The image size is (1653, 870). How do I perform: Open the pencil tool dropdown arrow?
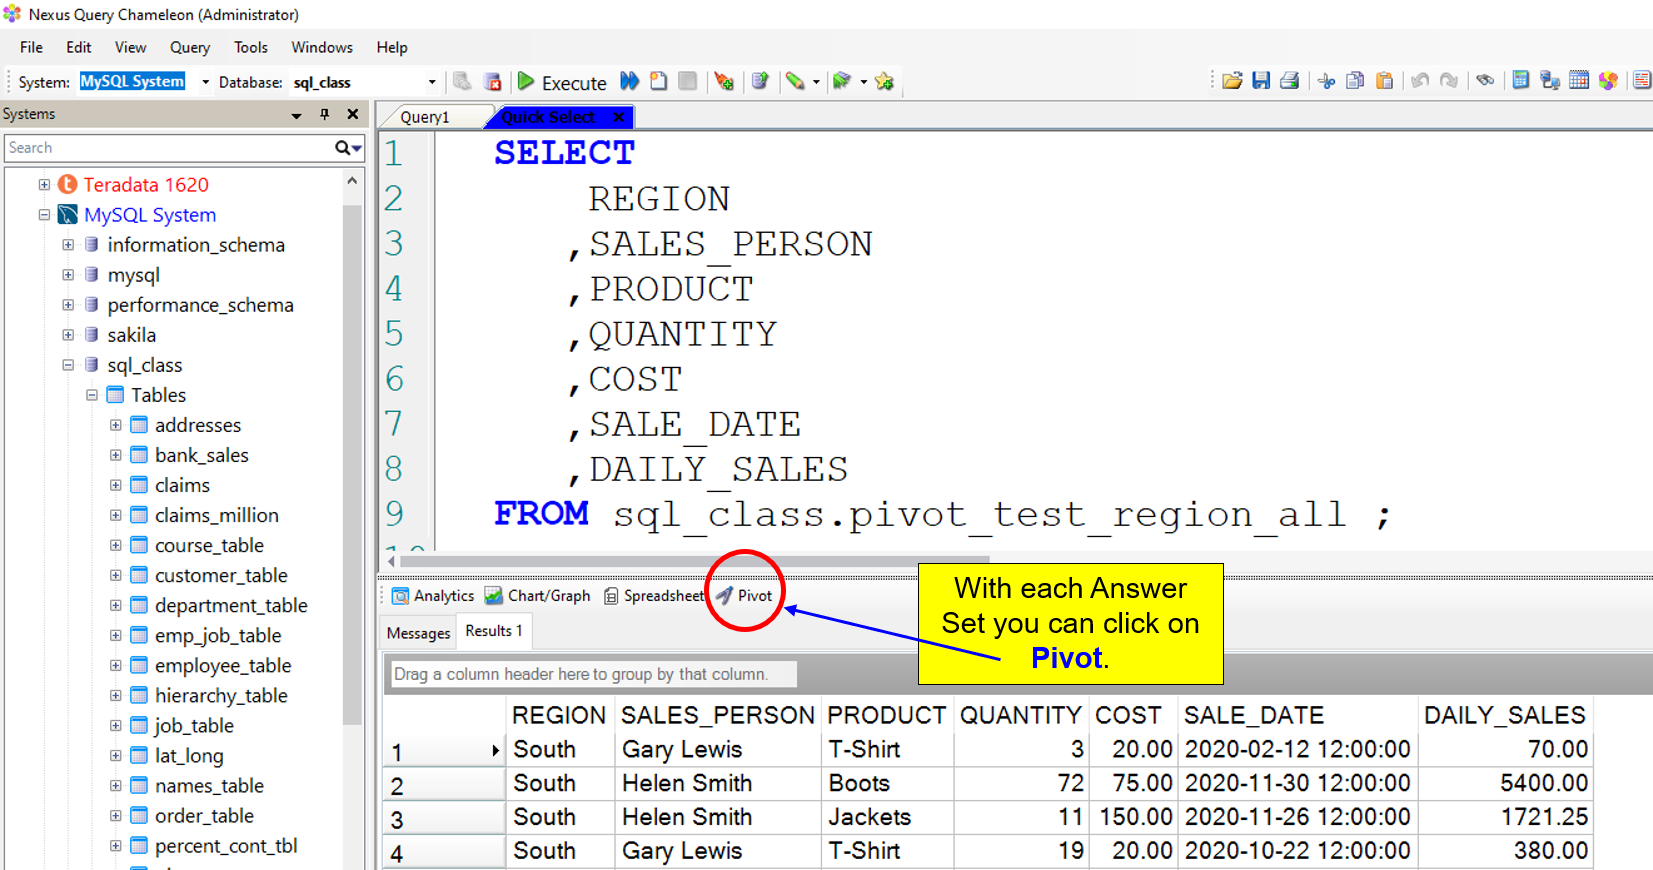pos(816,82)
